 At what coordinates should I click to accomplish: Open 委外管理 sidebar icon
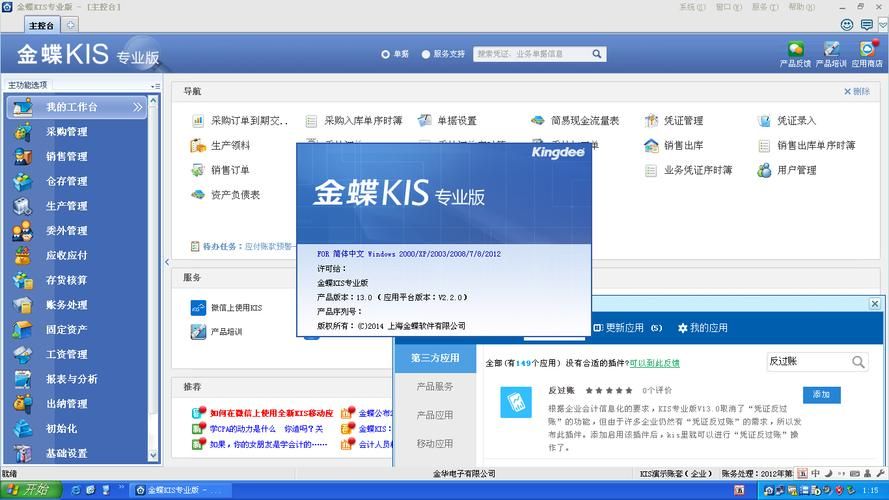point(23,231)
